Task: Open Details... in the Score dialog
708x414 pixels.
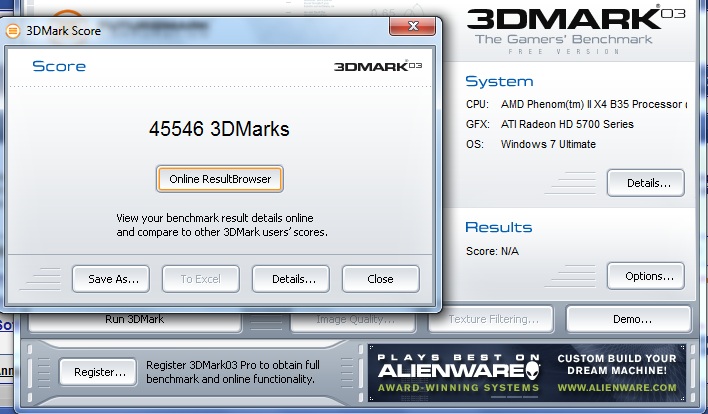Action: tap(293, 279)
